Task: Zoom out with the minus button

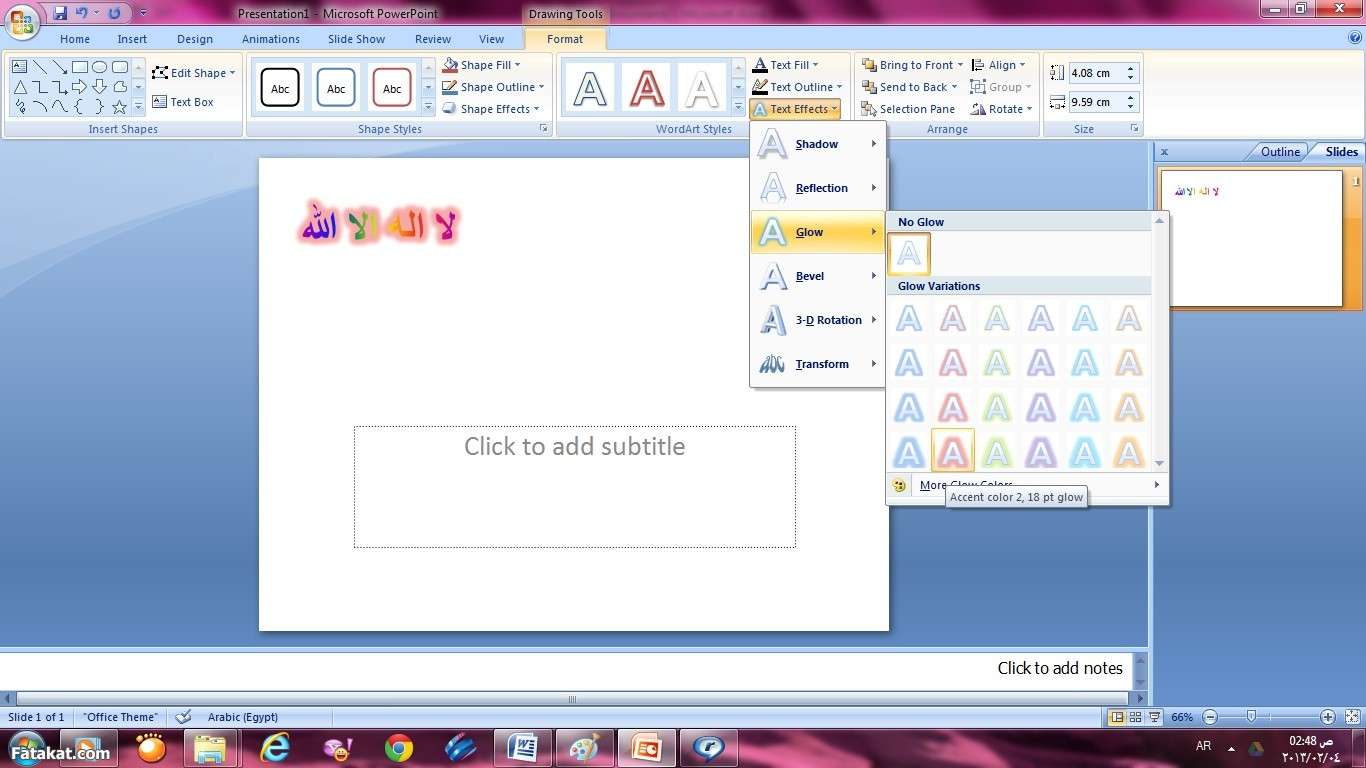Action: click(1210, 717)
